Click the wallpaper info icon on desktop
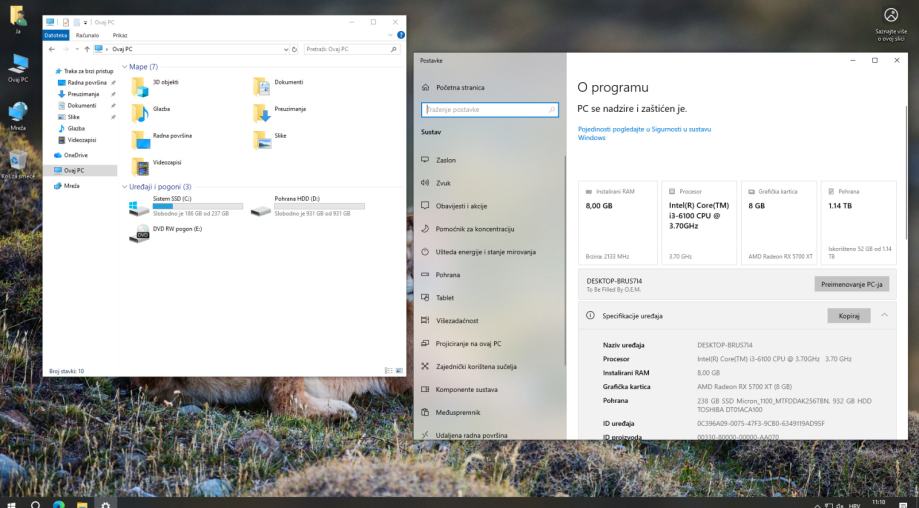 tap(891, 24)
